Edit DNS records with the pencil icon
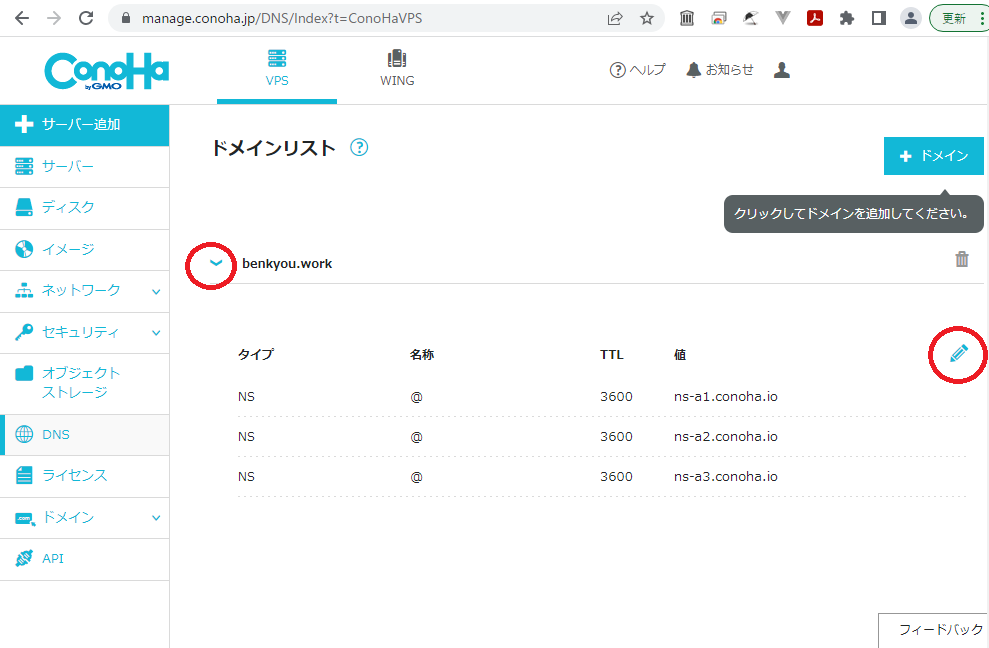 (x=959, y=354)
